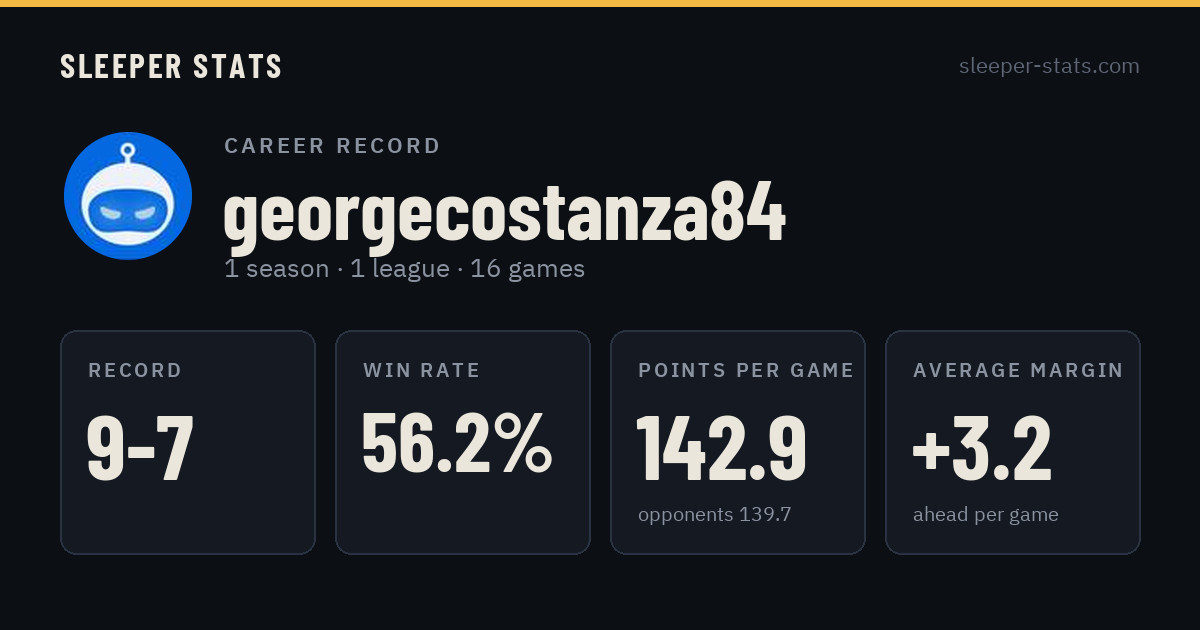Click the 142.9 points value

pyautogui.click(x=722, y=447)
